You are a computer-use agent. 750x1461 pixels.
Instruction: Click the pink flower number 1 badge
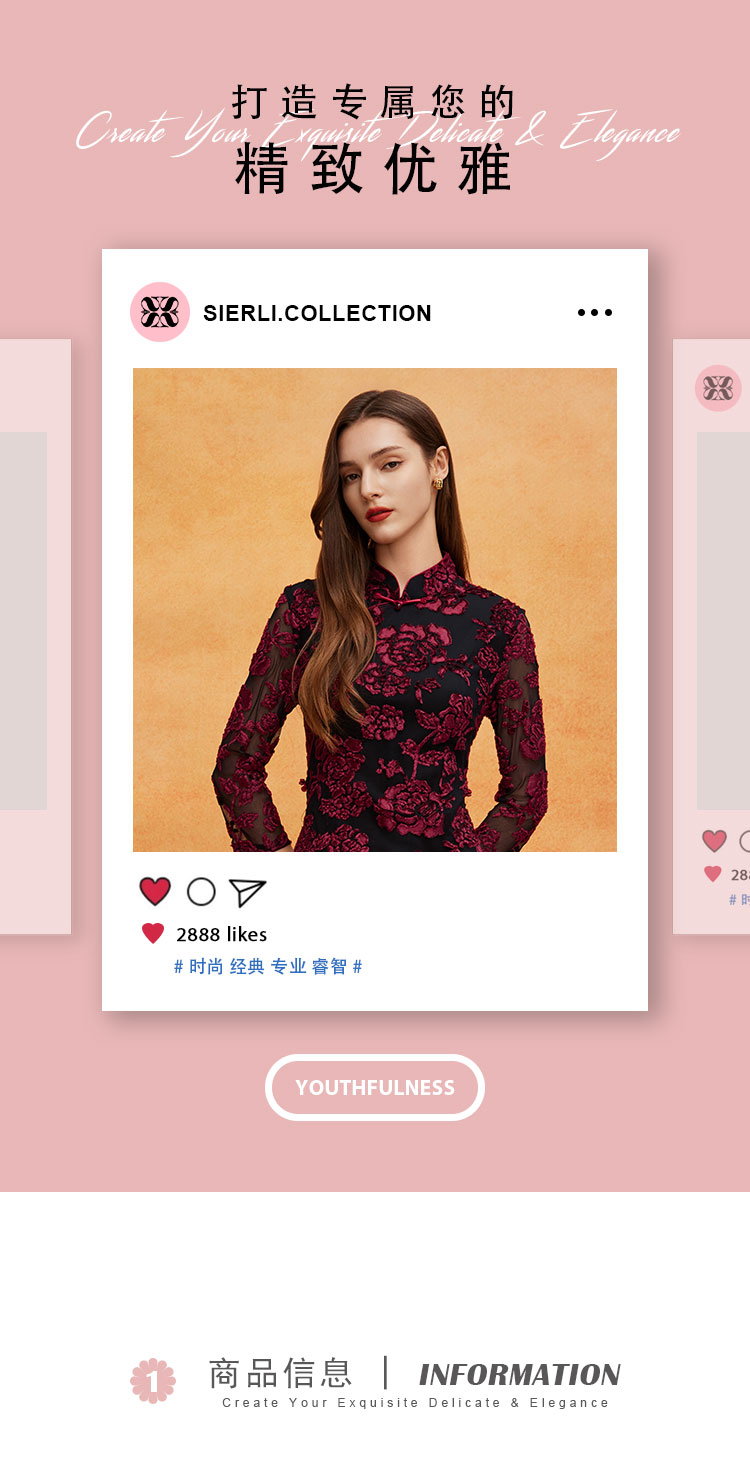(x=153, y=1381)
